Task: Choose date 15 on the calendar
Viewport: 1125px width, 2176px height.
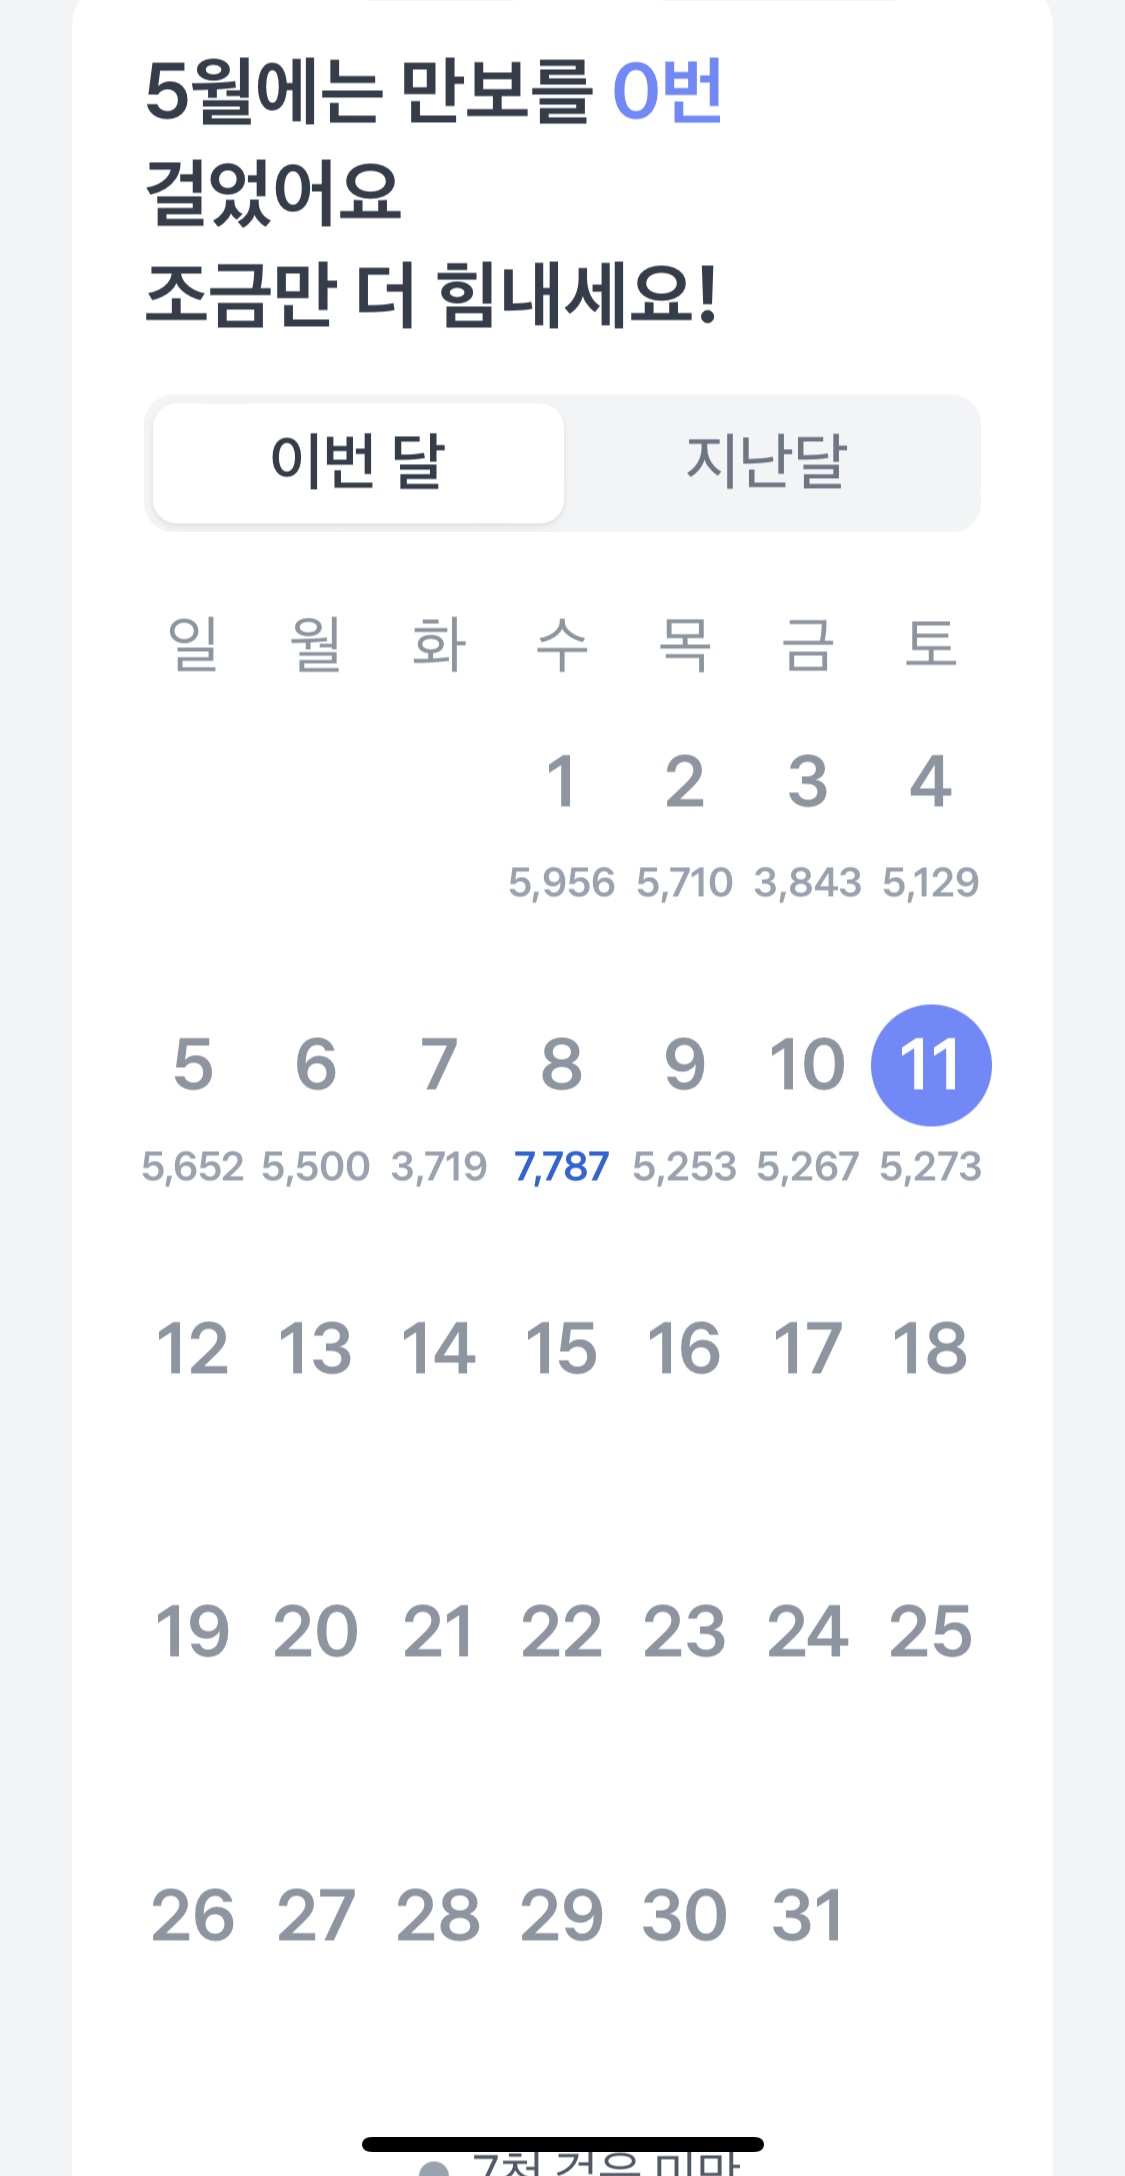Action: (561, 1349)
